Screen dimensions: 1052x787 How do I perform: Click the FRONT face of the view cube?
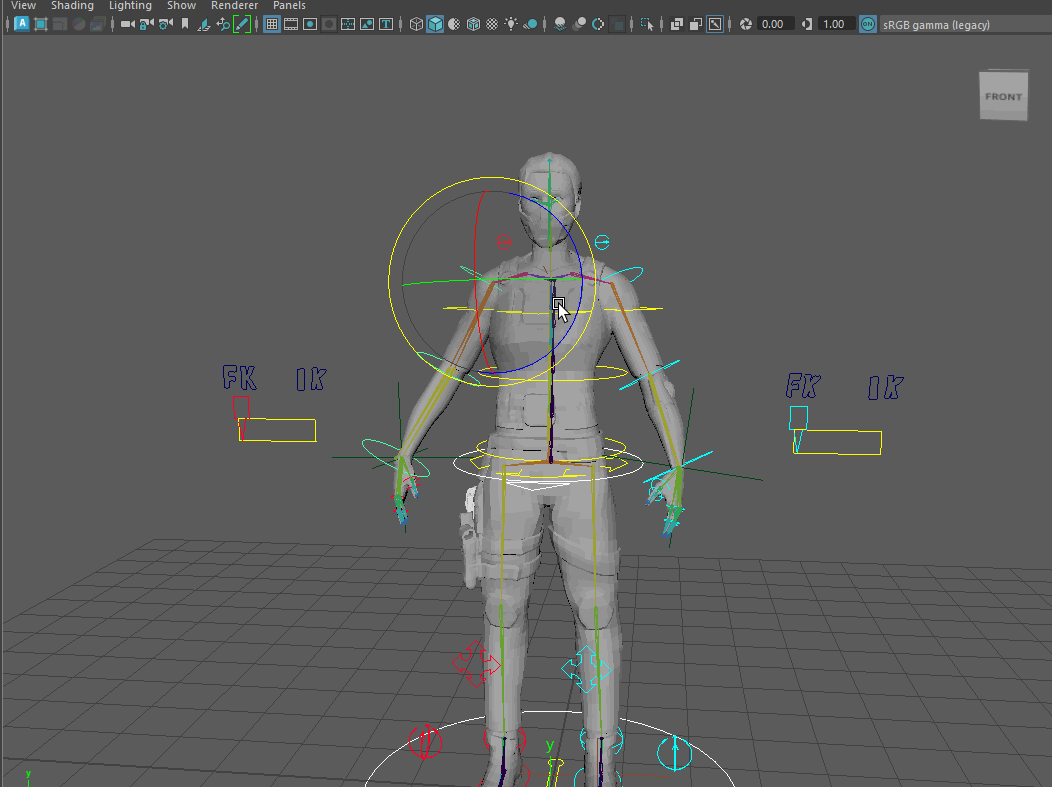click(x=1003, y=97)
